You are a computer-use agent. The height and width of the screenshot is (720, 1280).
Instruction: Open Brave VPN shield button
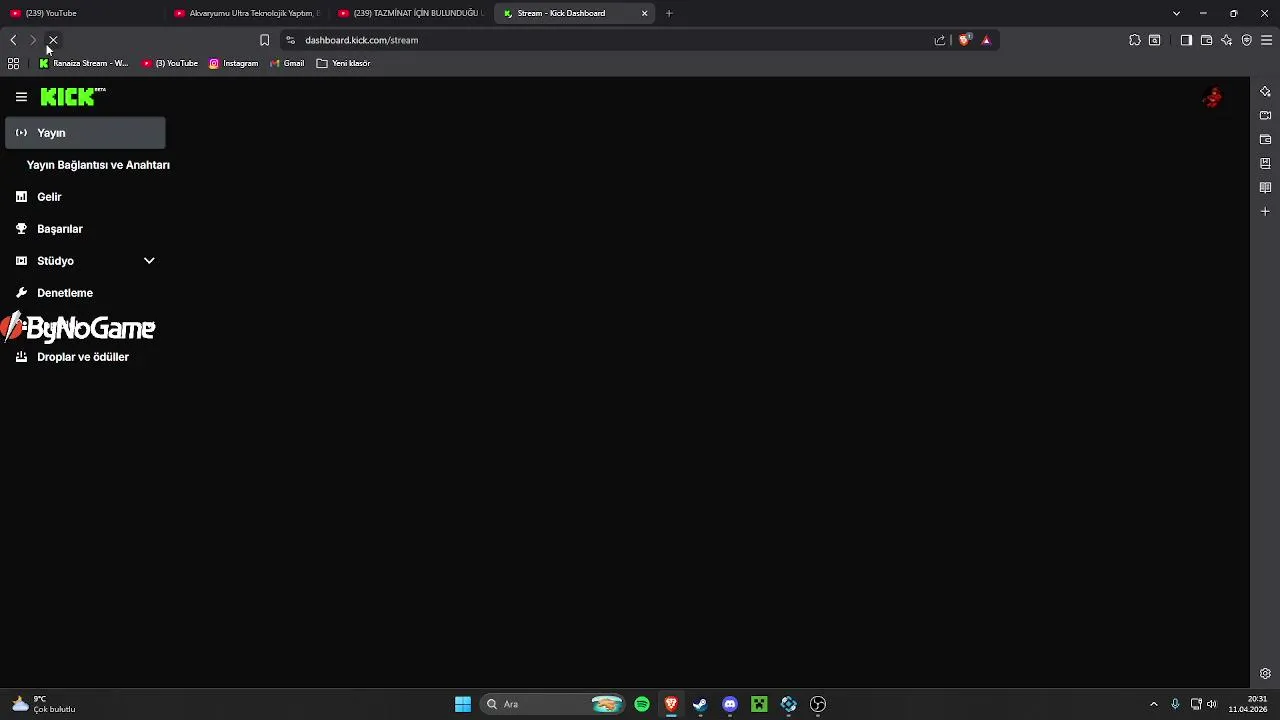pos(1247,40)
